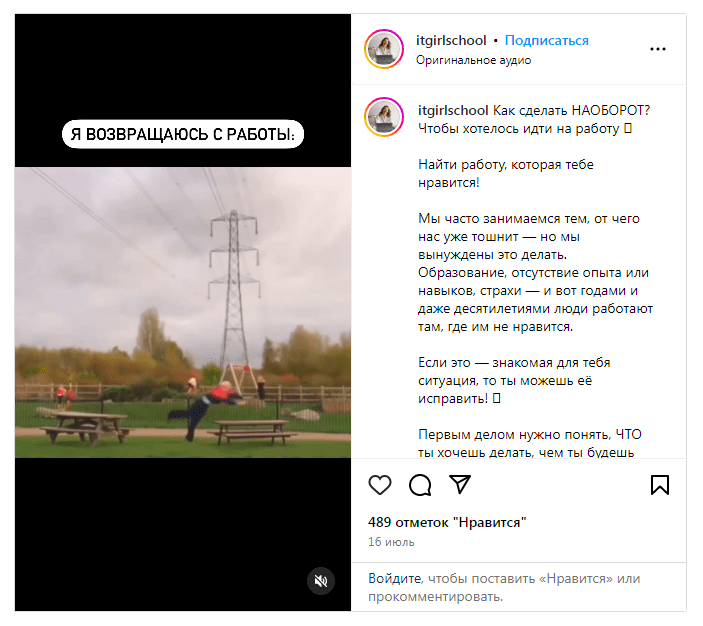Open the 16 июль post date
This screenshot has width=703, height=626.
[391, 542]
